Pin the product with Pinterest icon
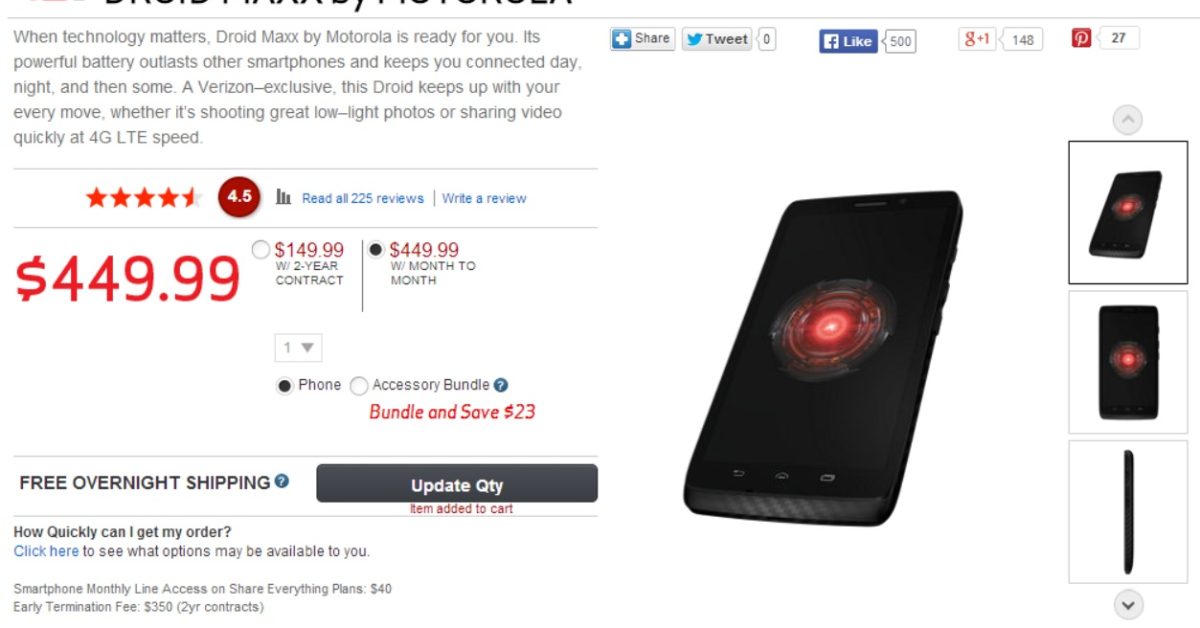 tap(1082, 38)
